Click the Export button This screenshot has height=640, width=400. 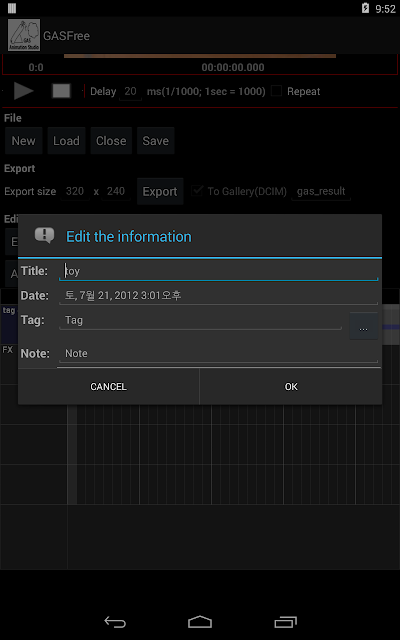coord(160,191)
